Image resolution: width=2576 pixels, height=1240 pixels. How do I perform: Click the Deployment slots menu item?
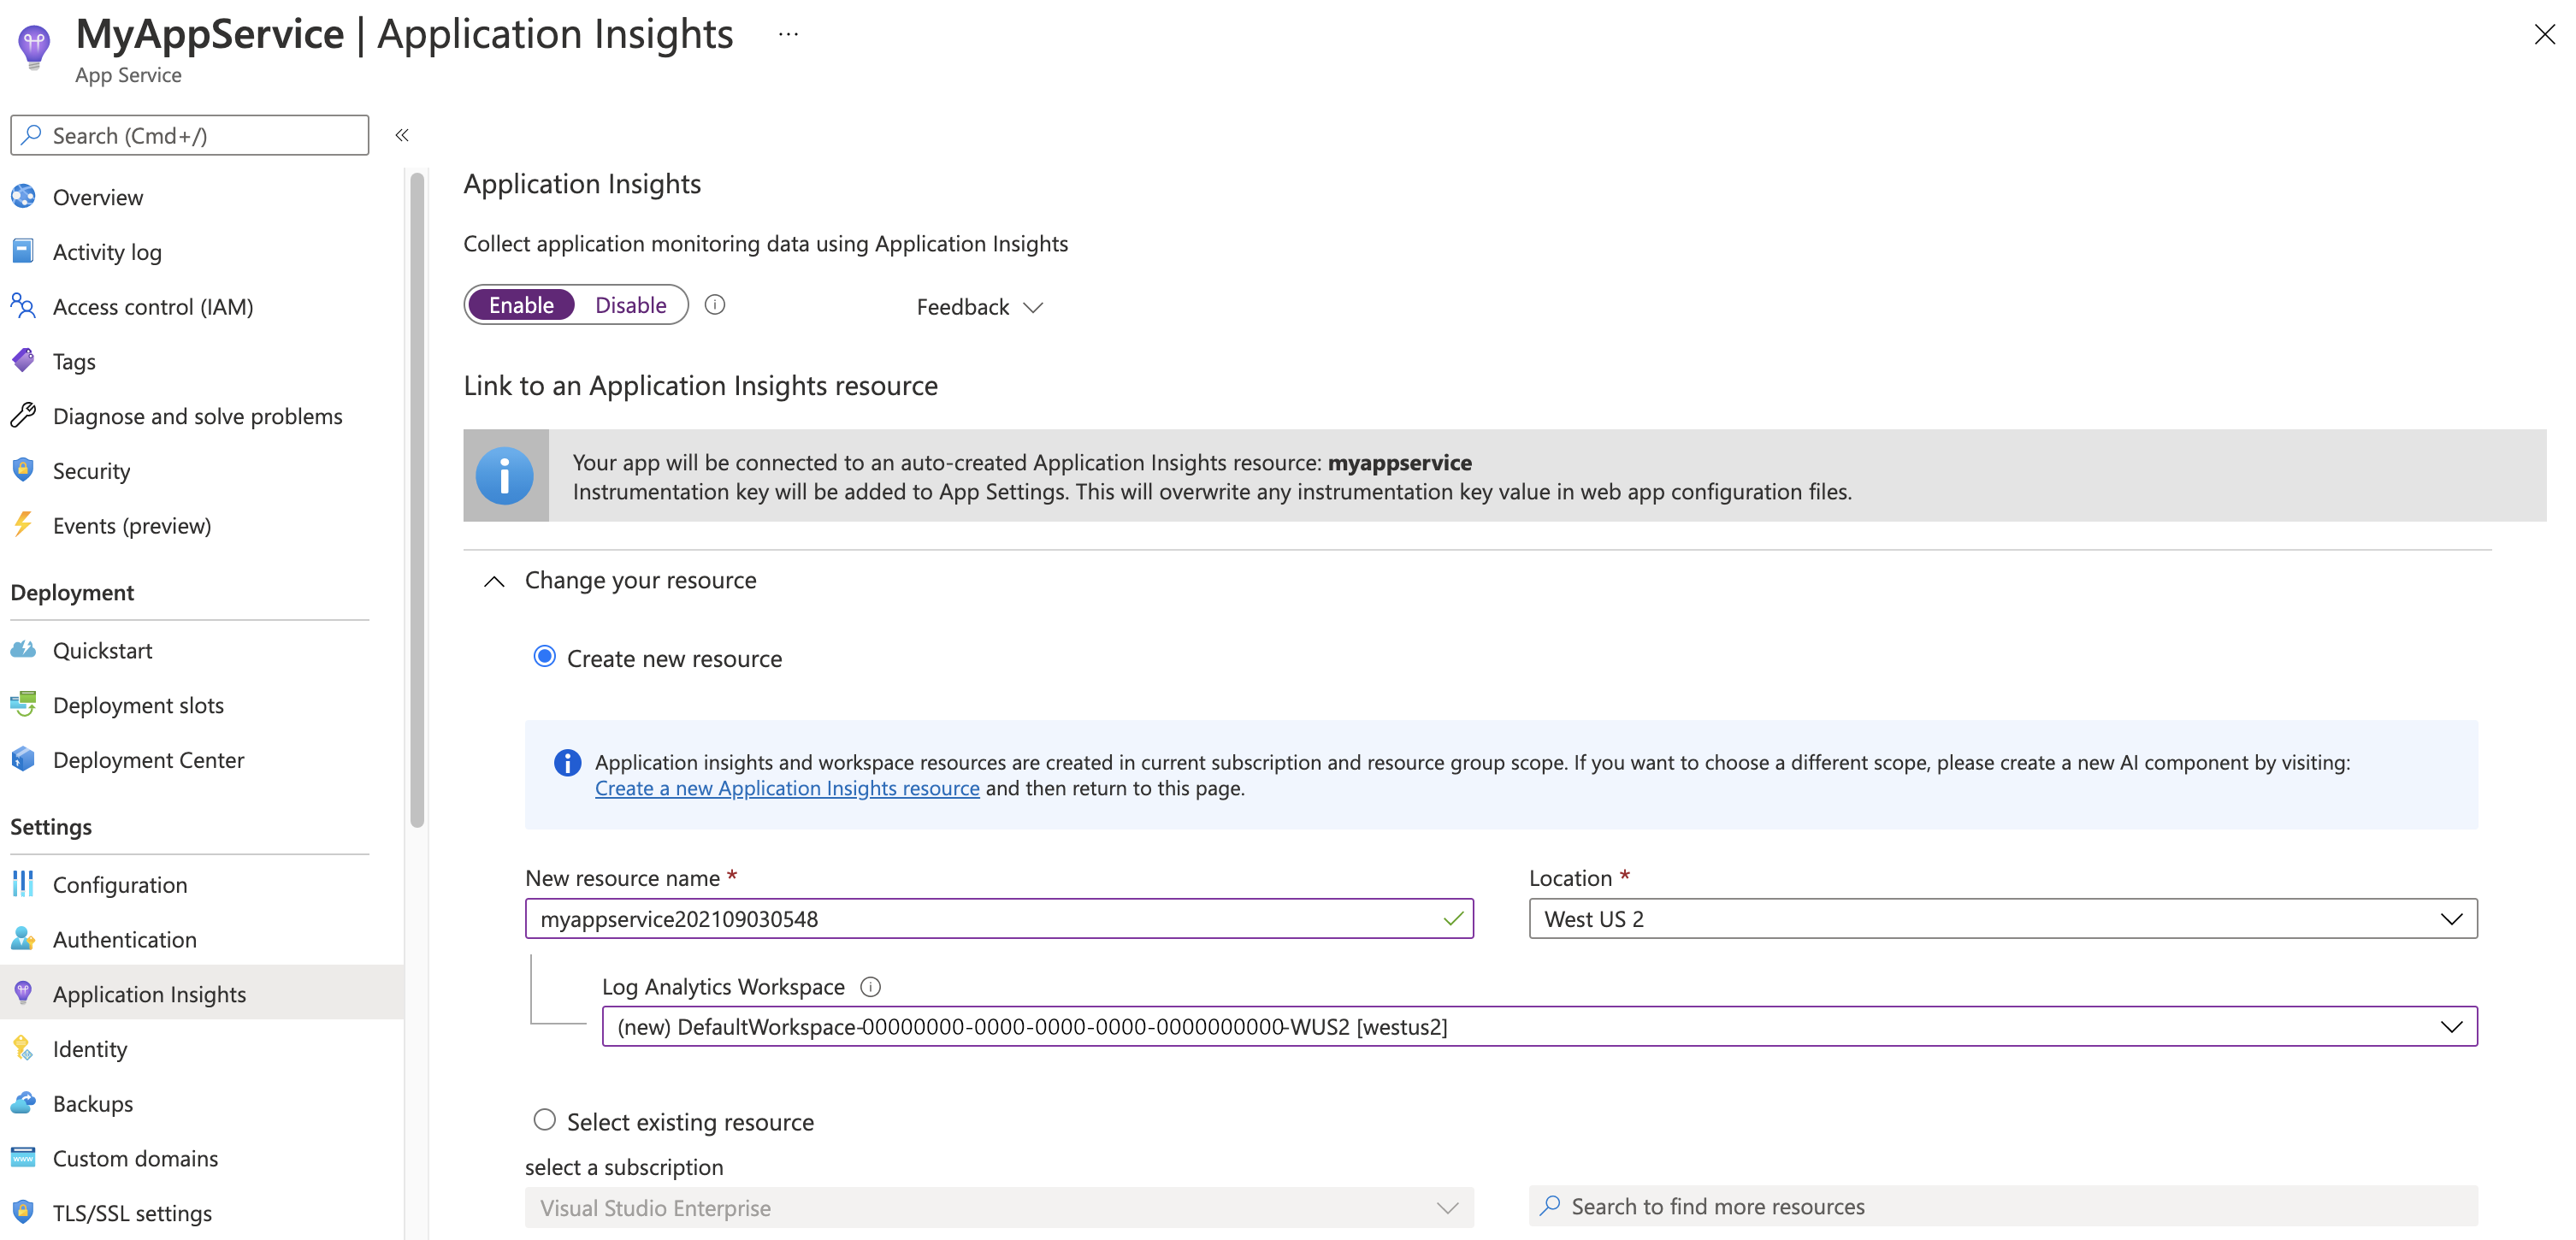click(139, 703)
